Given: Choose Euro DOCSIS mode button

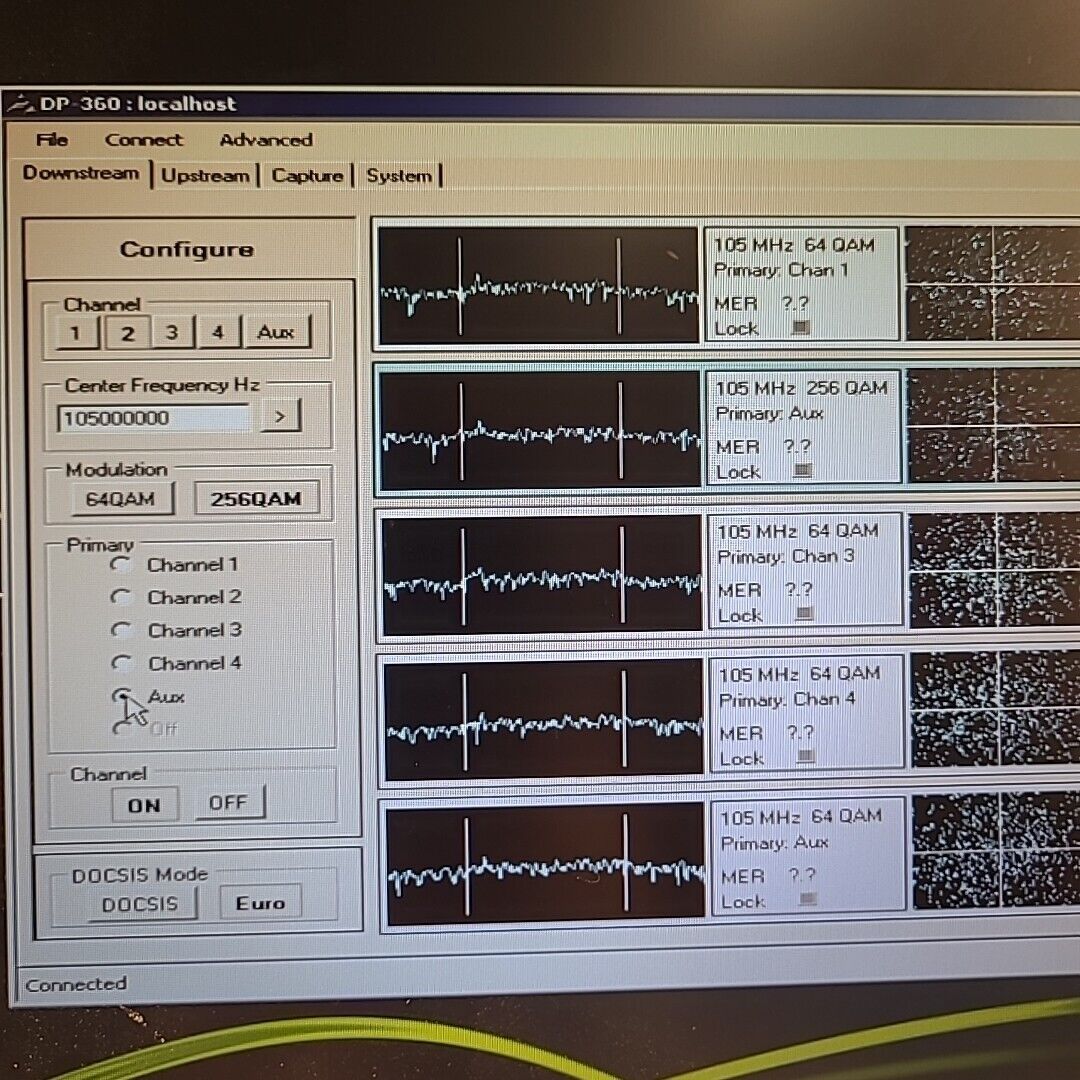Looking at the screenshot, I should pyautogui.click(x=260, y=902).
